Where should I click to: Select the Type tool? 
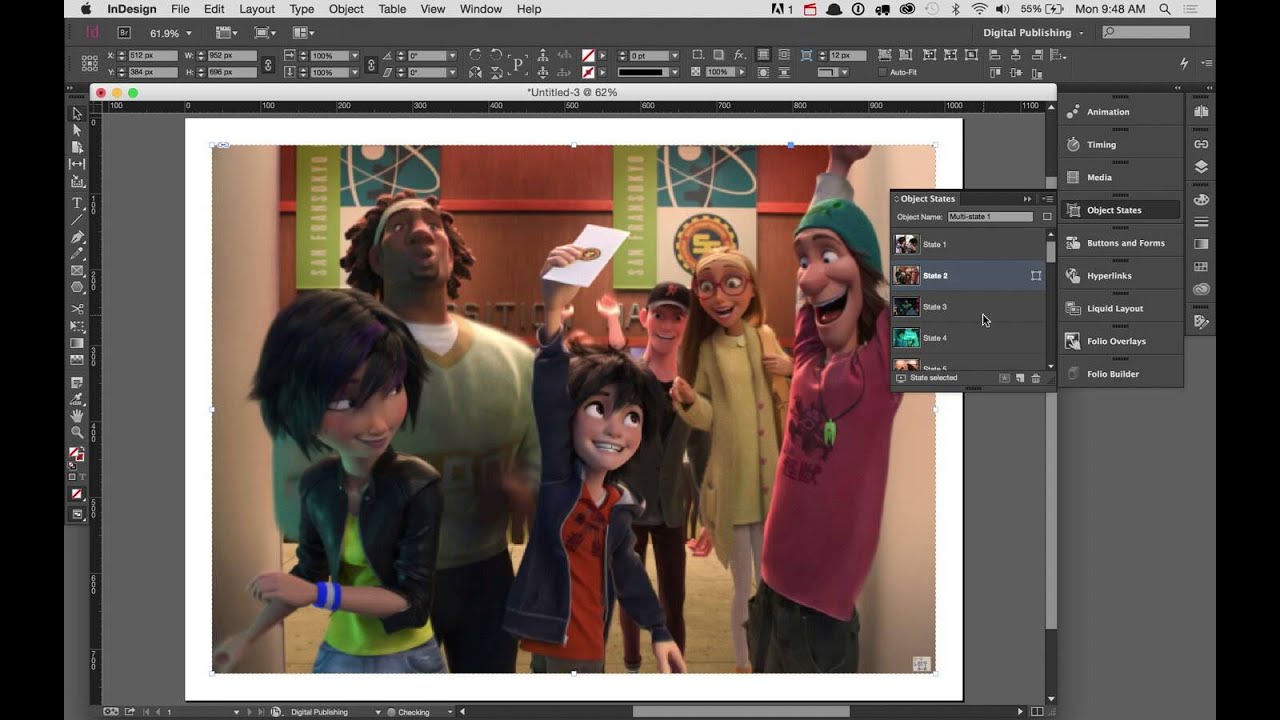click(77, 203)
